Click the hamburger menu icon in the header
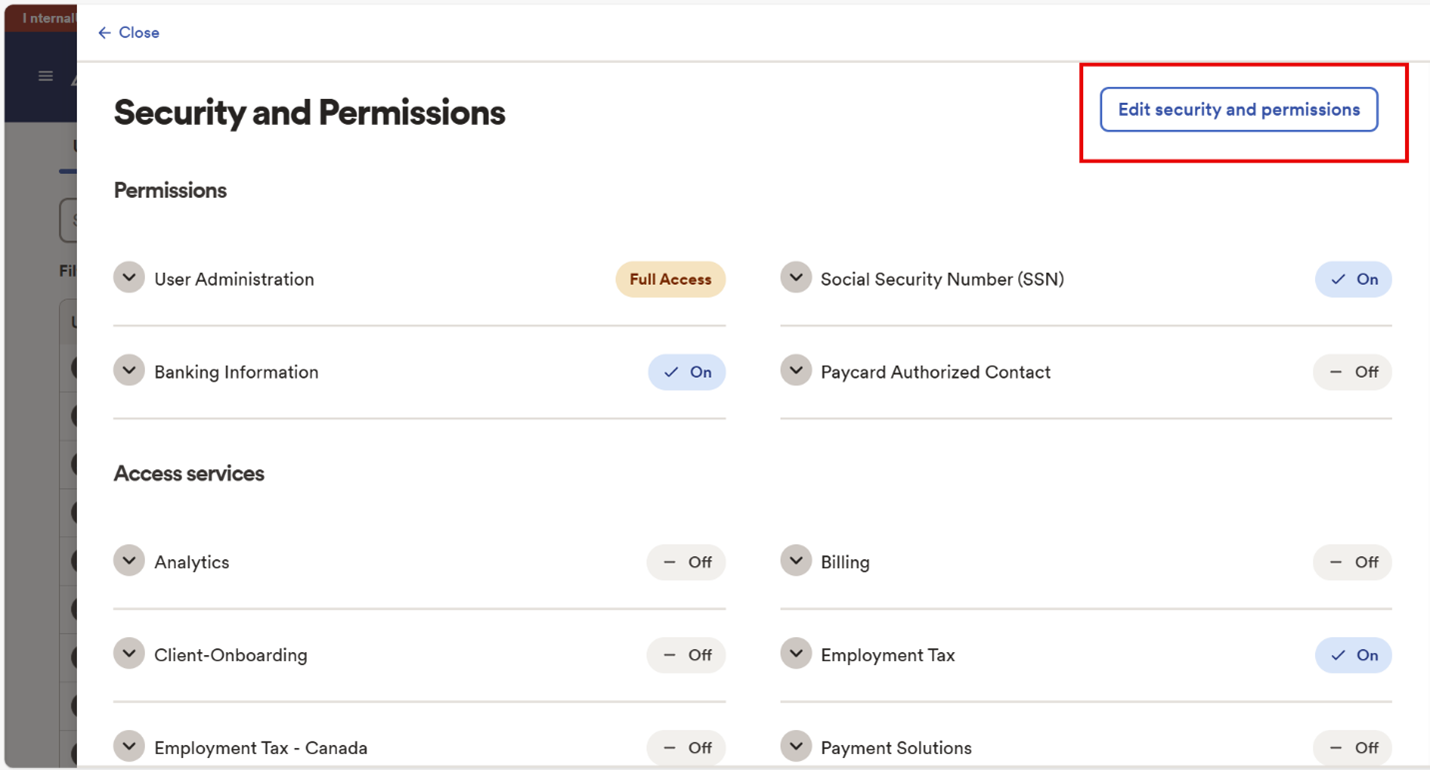 coord(45,76)
